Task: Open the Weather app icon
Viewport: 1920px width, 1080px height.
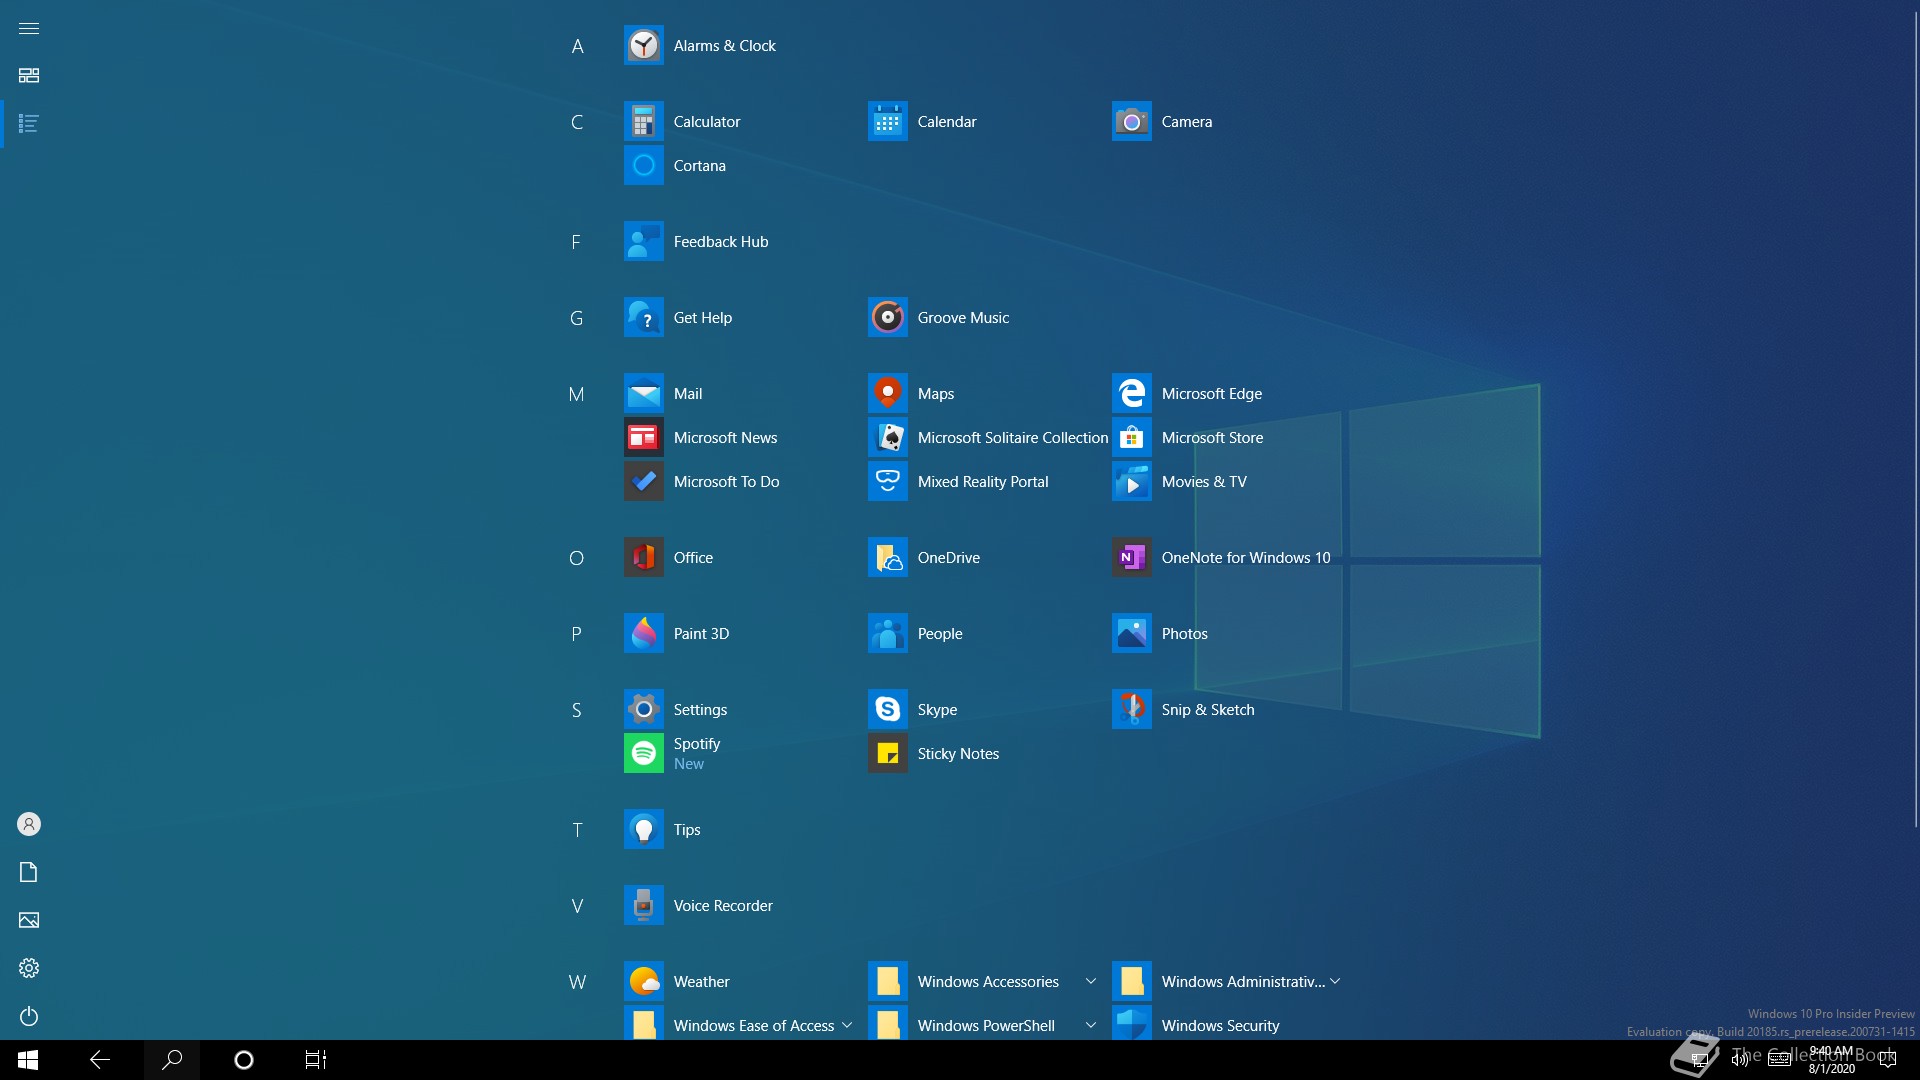Action: tap(643, 981)
